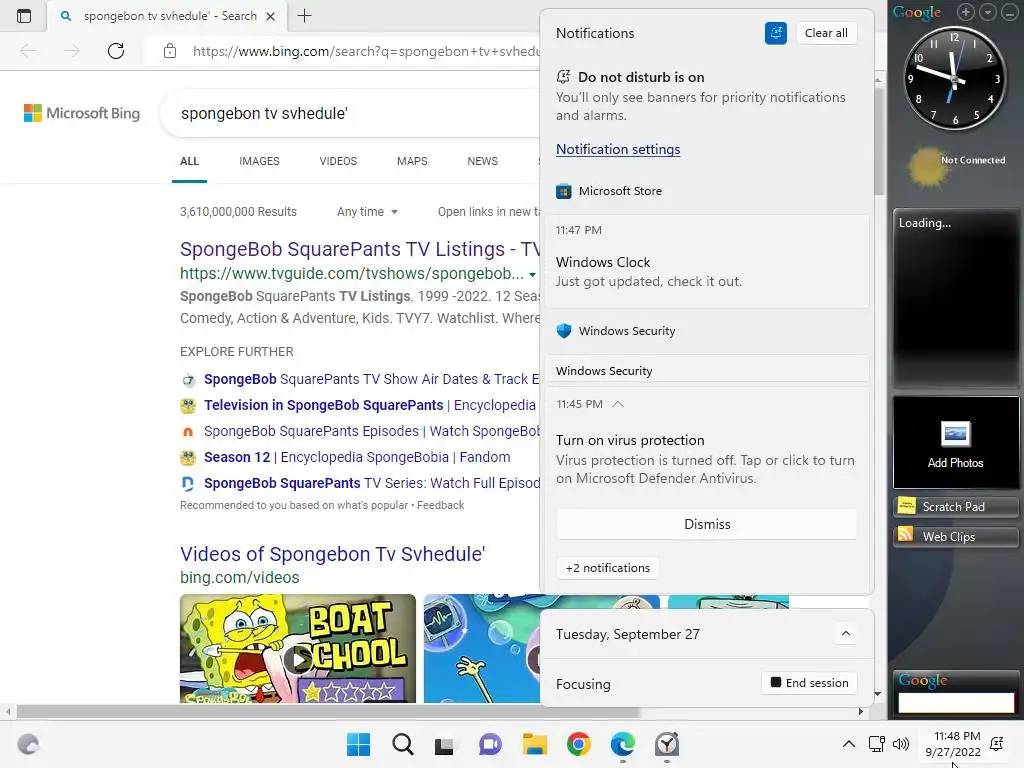The height and width of the screenshot is (768, 1024).
Task: Open Television in SpongeBob SquarePants Encyclopedia link
Action: 370,405
